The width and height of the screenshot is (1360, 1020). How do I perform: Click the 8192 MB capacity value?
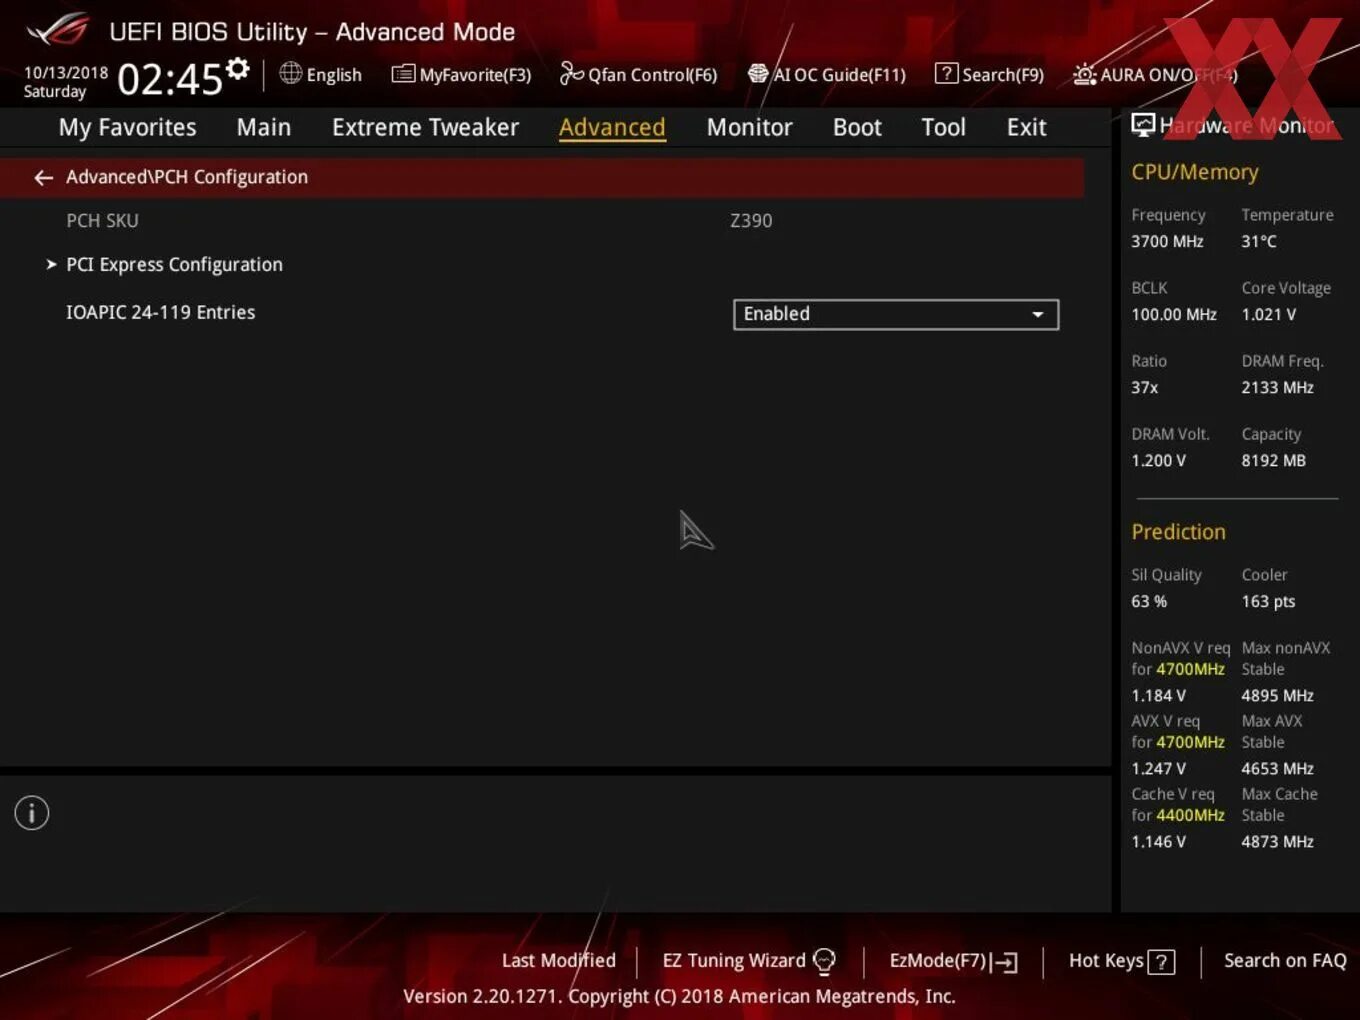[1273, 460]
